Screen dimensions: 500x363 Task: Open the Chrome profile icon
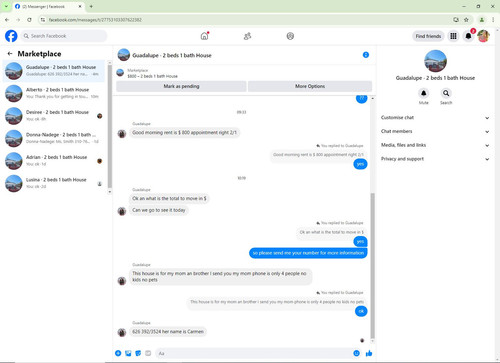482,20
